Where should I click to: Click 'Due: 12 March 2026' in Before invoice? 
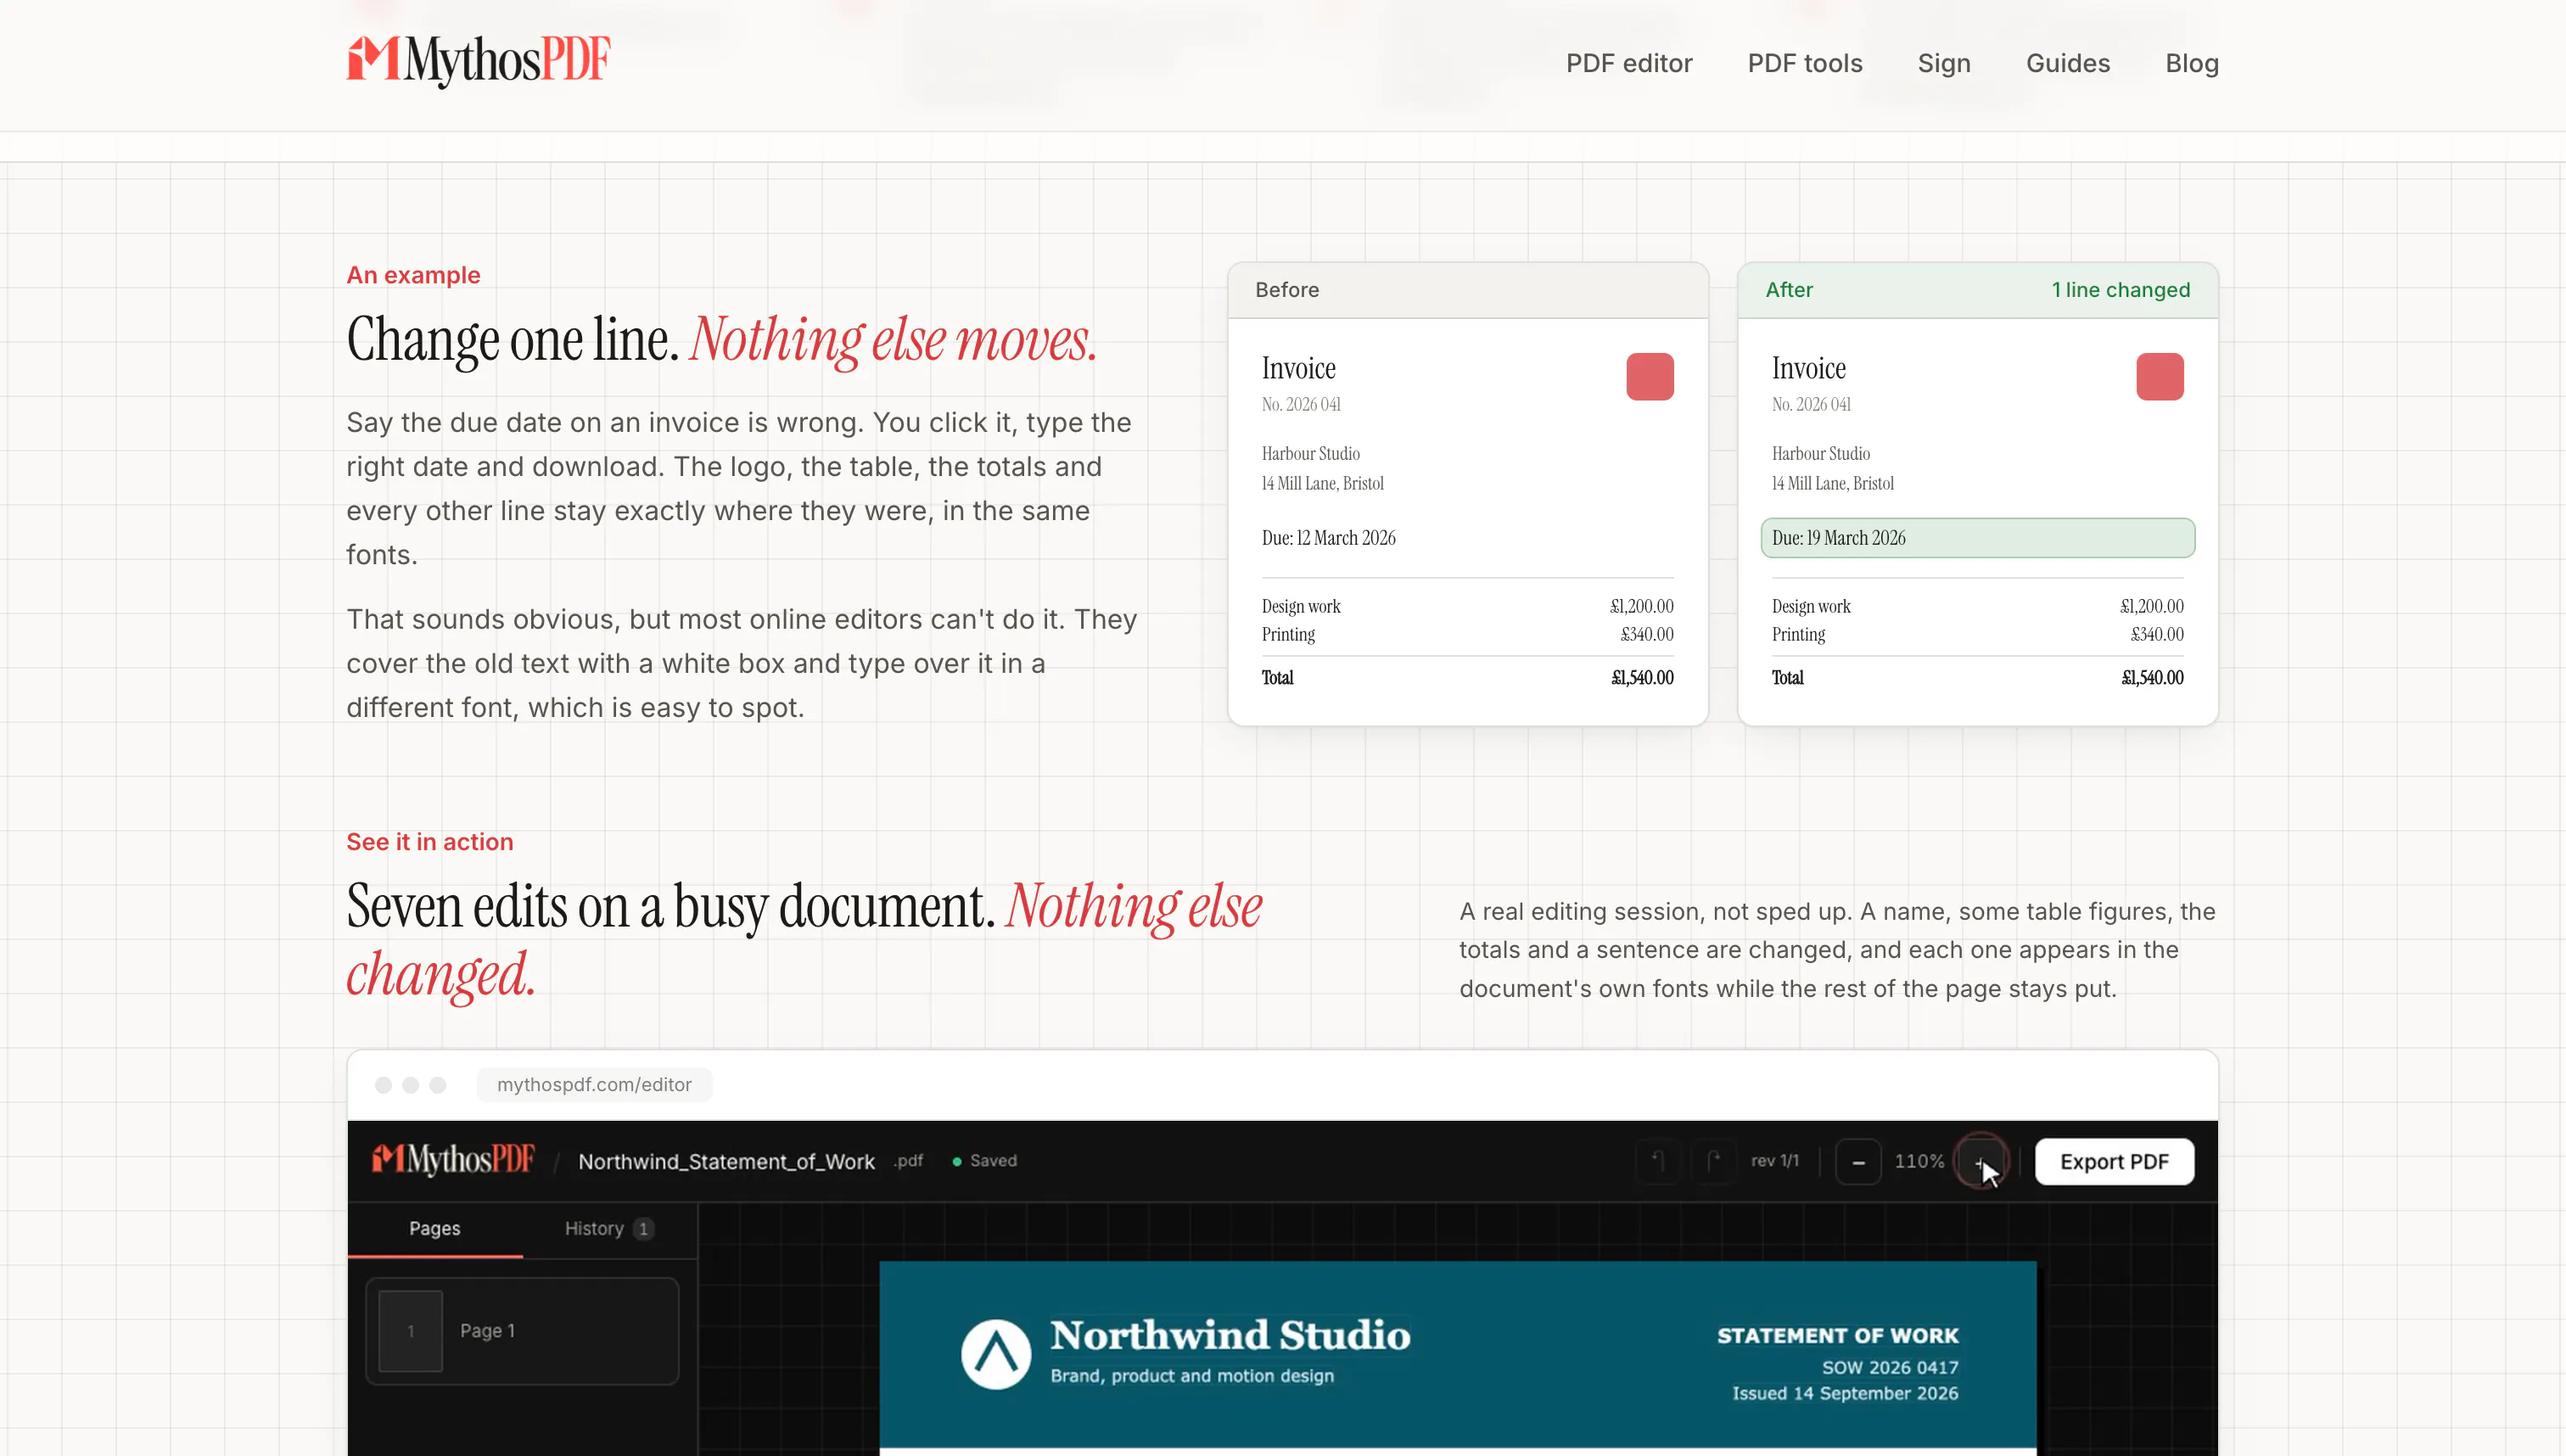coord(1328,538)
